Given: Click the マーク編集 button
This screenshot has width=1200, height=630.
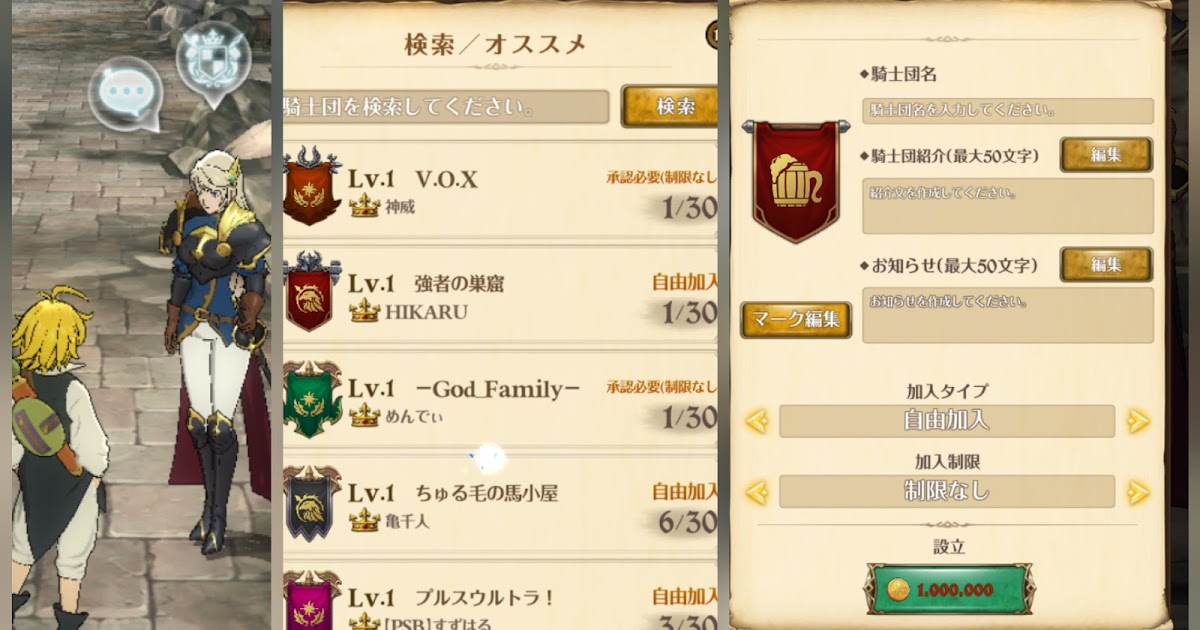Looking at the screenshot, I should [796, 320].
